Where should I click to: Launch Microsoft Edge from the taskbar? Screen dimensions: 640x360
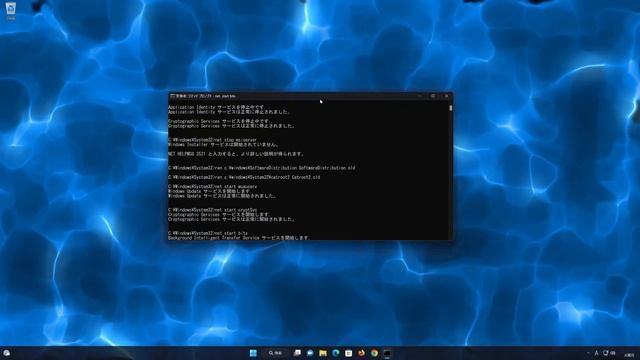[336, 353]
